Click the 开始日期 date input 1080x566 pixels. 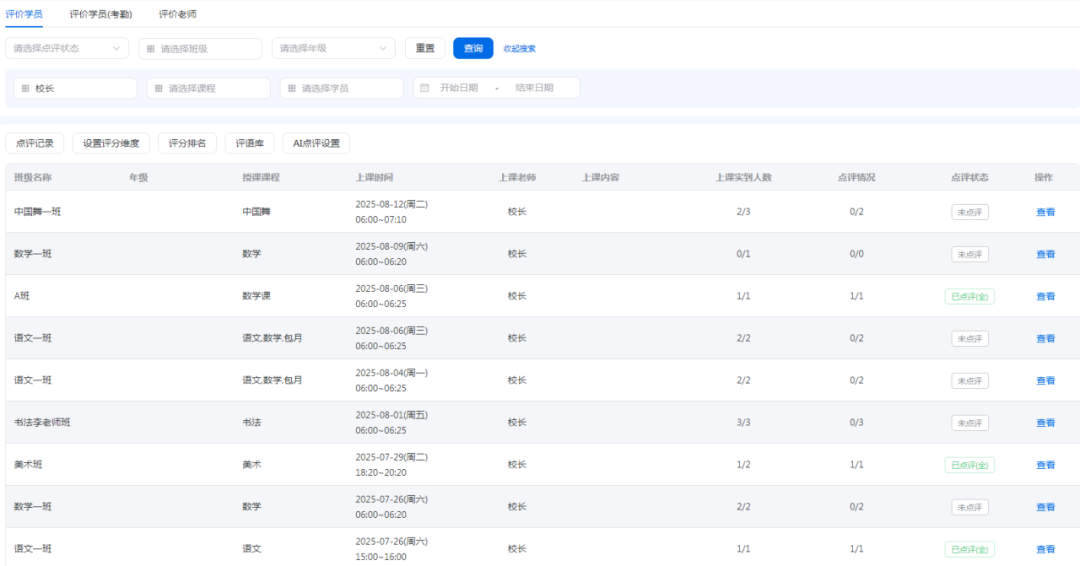(x=459, y=88)
